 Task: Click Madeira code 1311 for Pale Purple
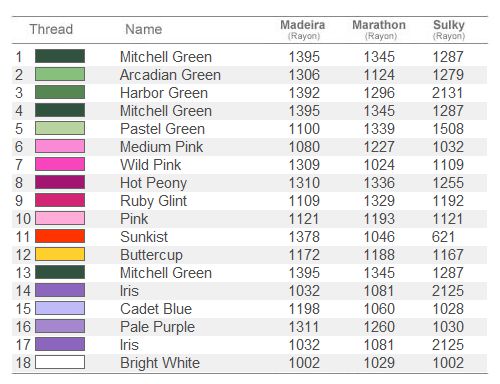pyautogui.click(x=304, y=327)
